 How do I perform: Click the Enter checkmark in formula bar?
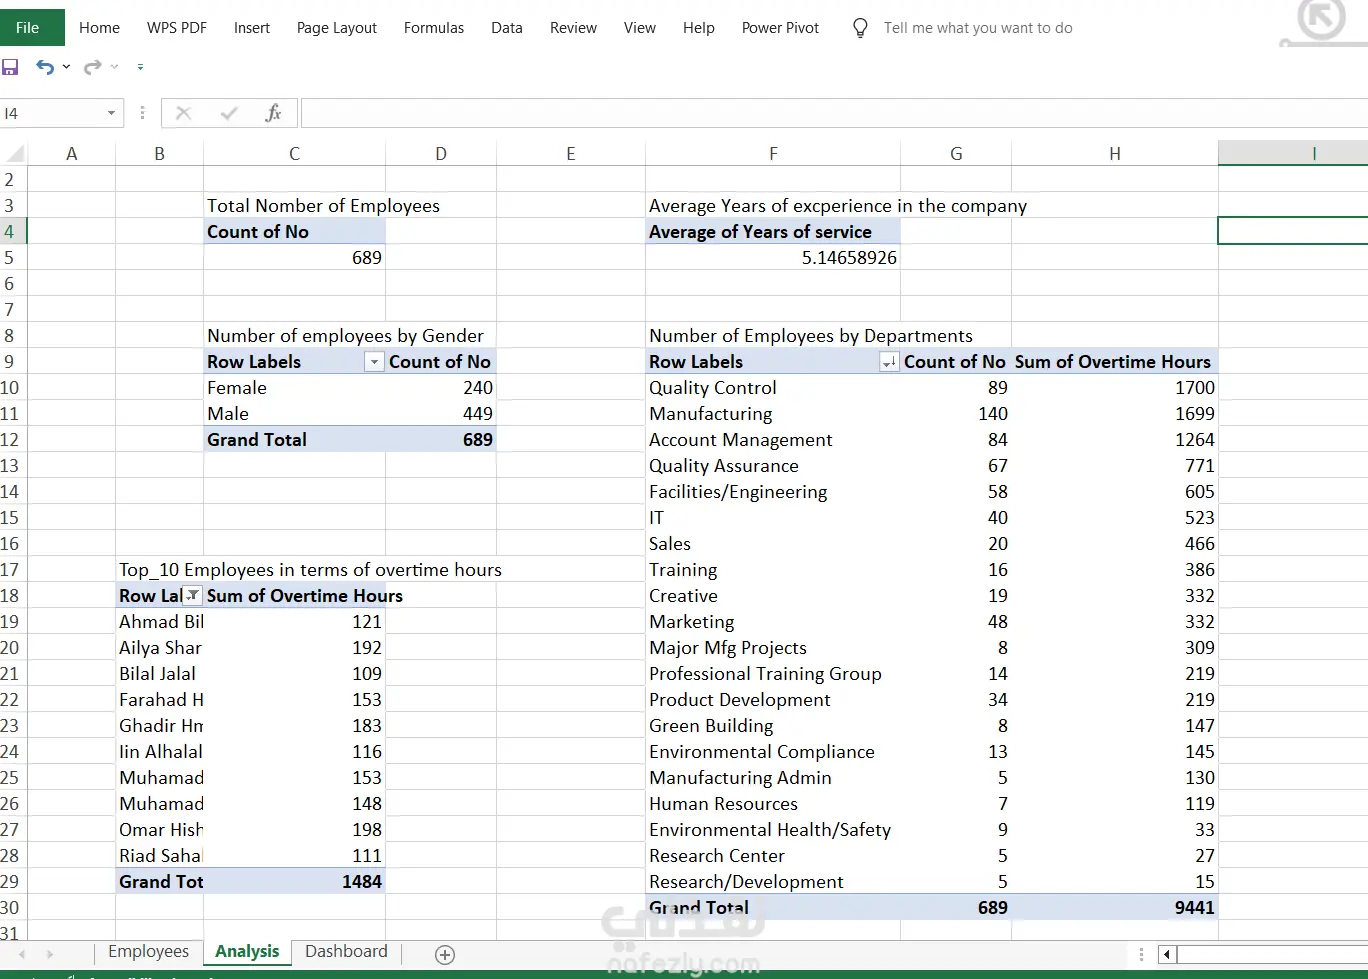(x=229, y=113)
